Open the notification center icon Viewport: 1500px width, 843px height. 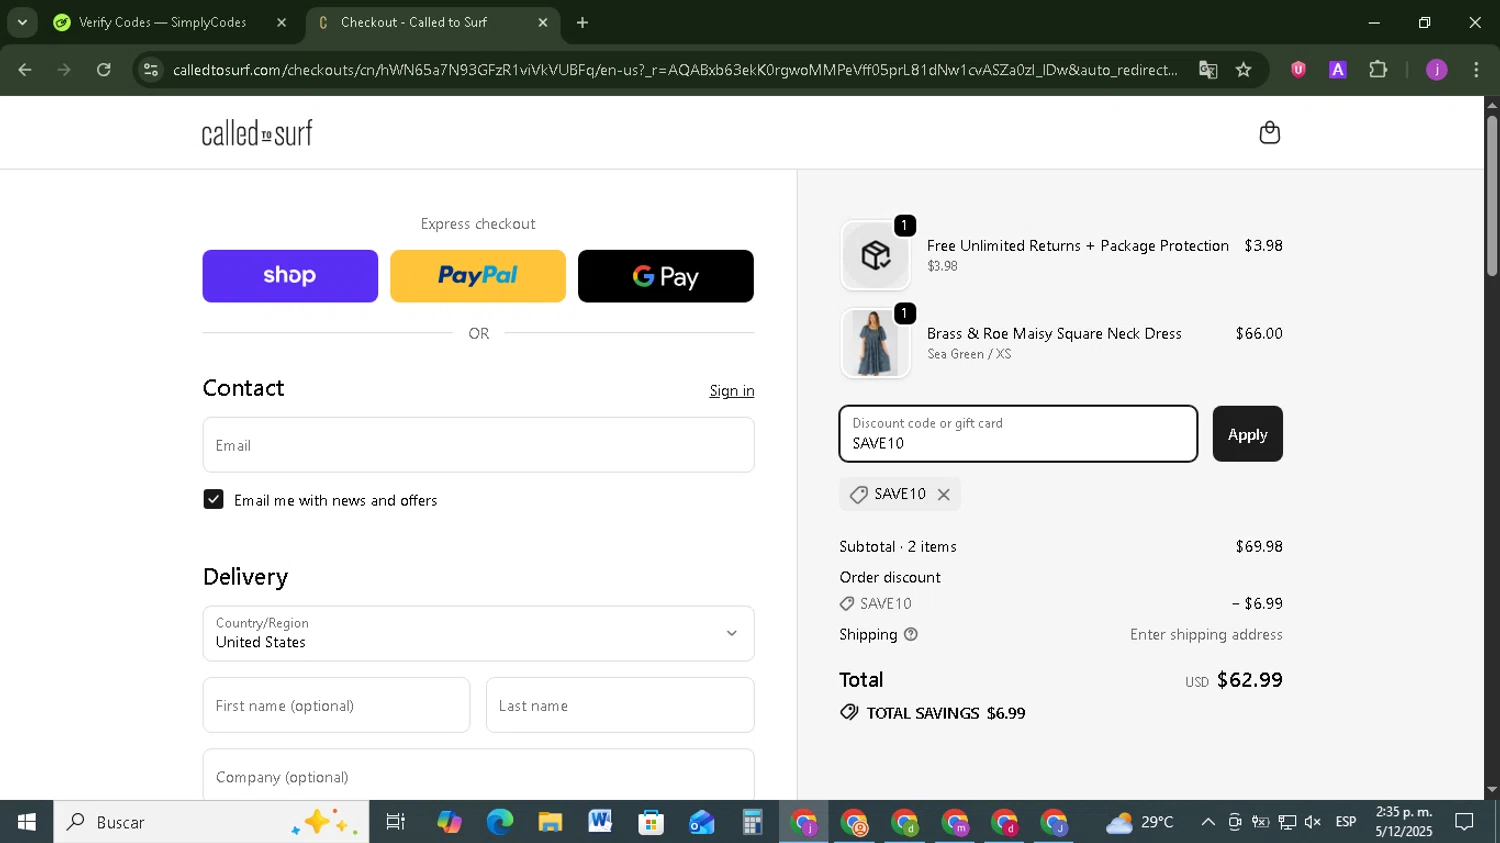1464,822
